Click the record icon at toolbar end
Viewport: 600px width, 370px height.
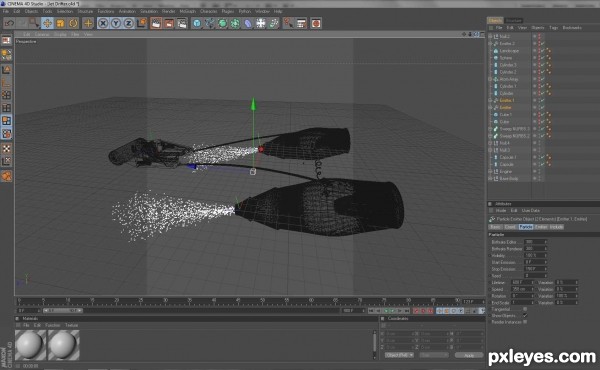316,23
